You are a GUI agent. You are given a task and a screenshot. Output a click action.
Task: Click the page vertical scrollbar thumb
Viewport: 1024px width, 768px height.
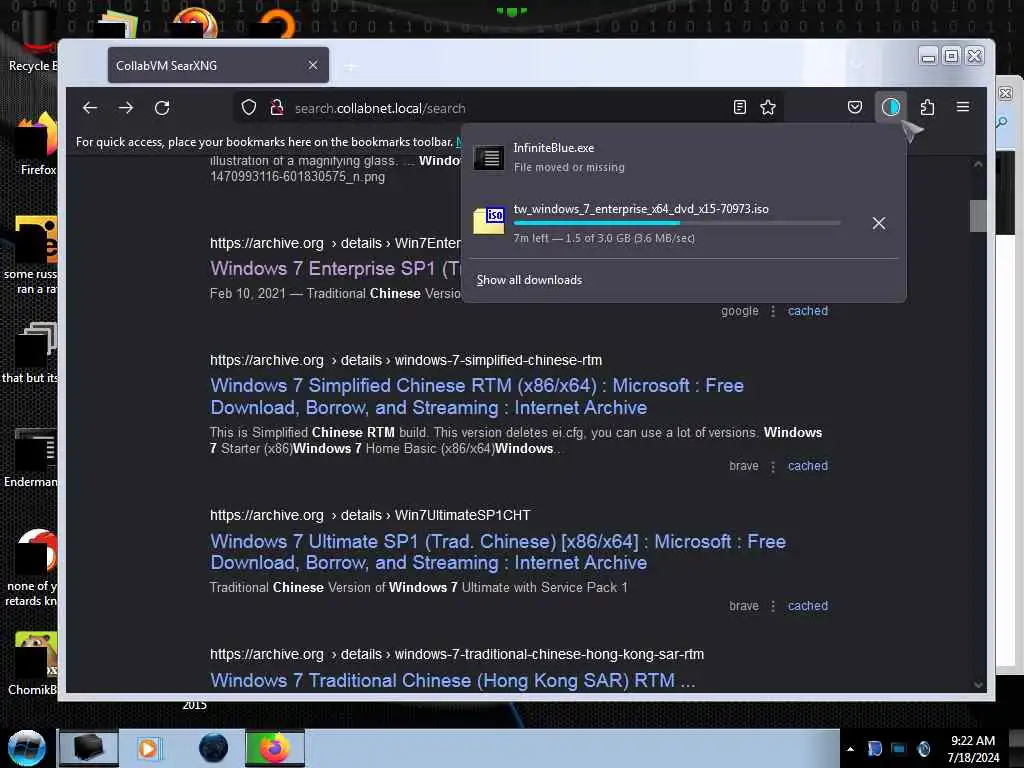tap(978, 216)
